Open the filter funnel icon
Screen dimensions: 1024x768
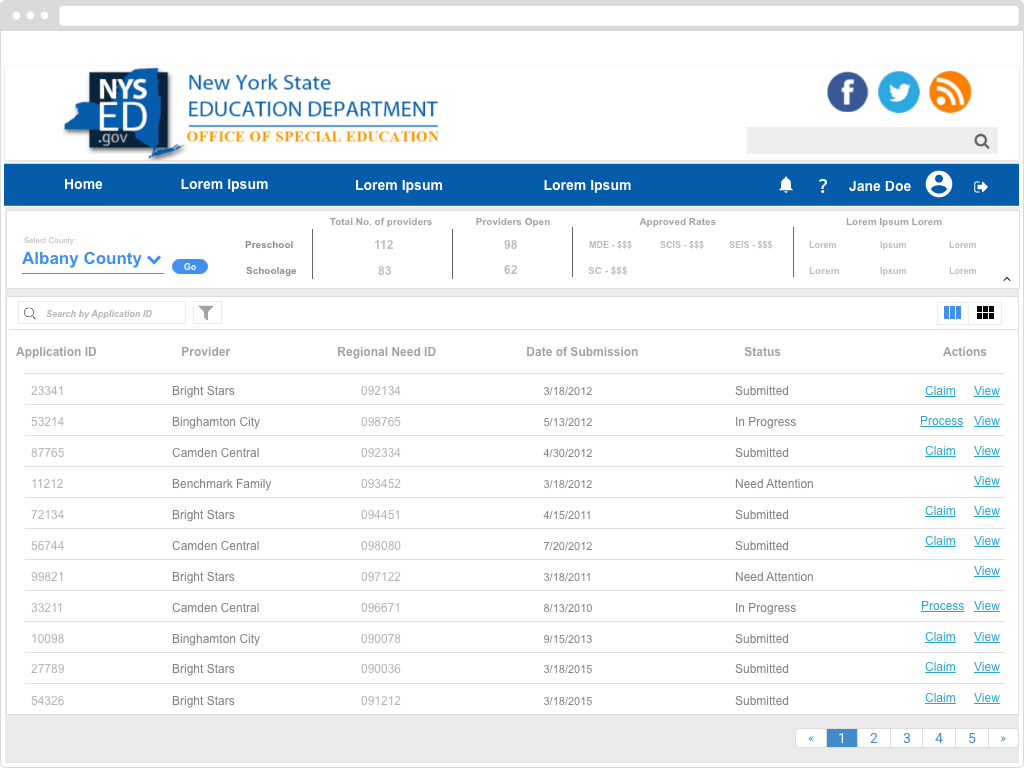tap(206, 313)
